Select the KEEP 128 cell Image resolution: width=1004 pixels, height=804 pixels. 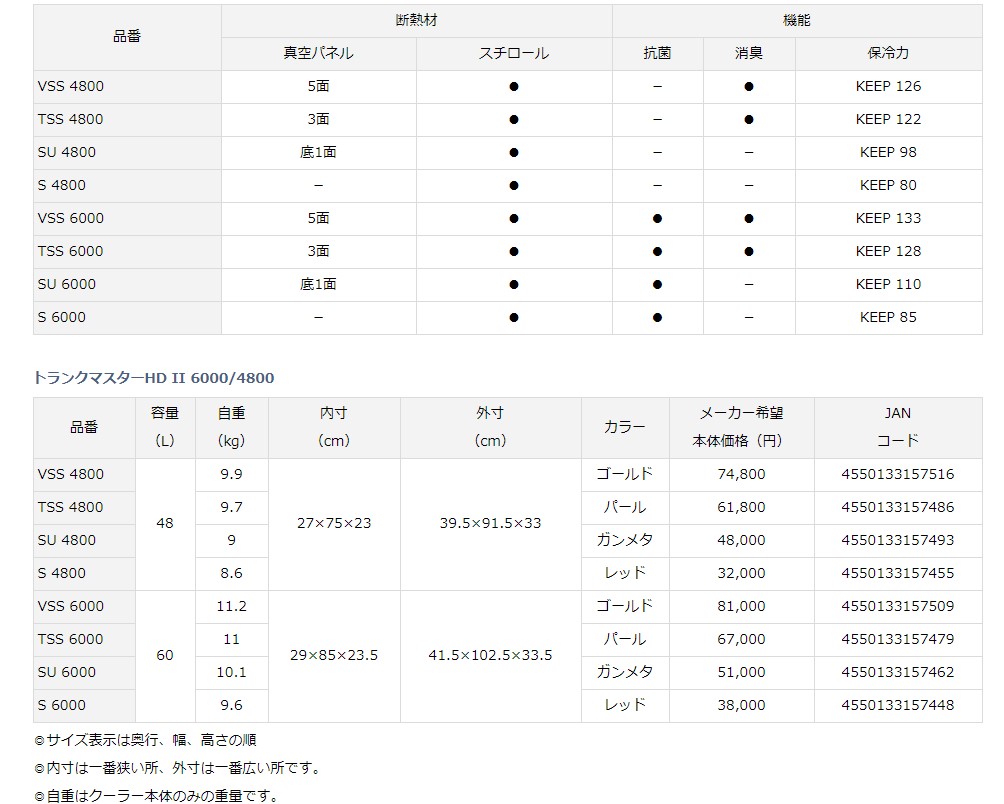[x=889, y=252]
